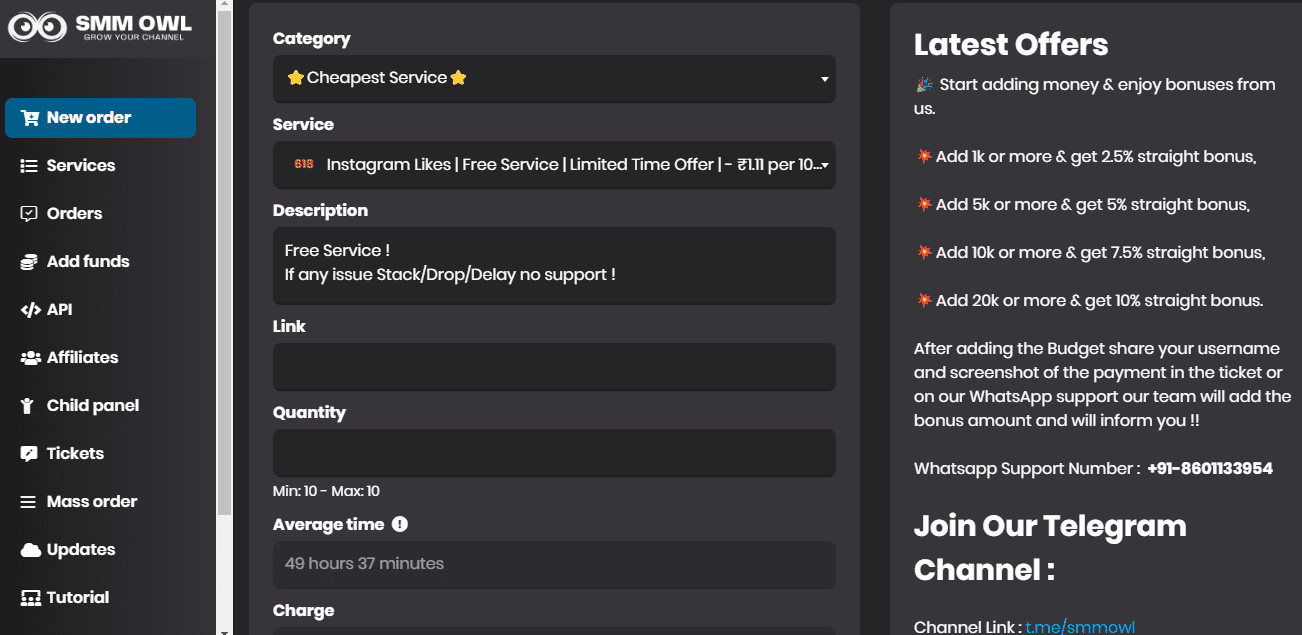This screenshot has height=635, width=1302.
Task: Open the Category dropdown
Action: point(554,78)
